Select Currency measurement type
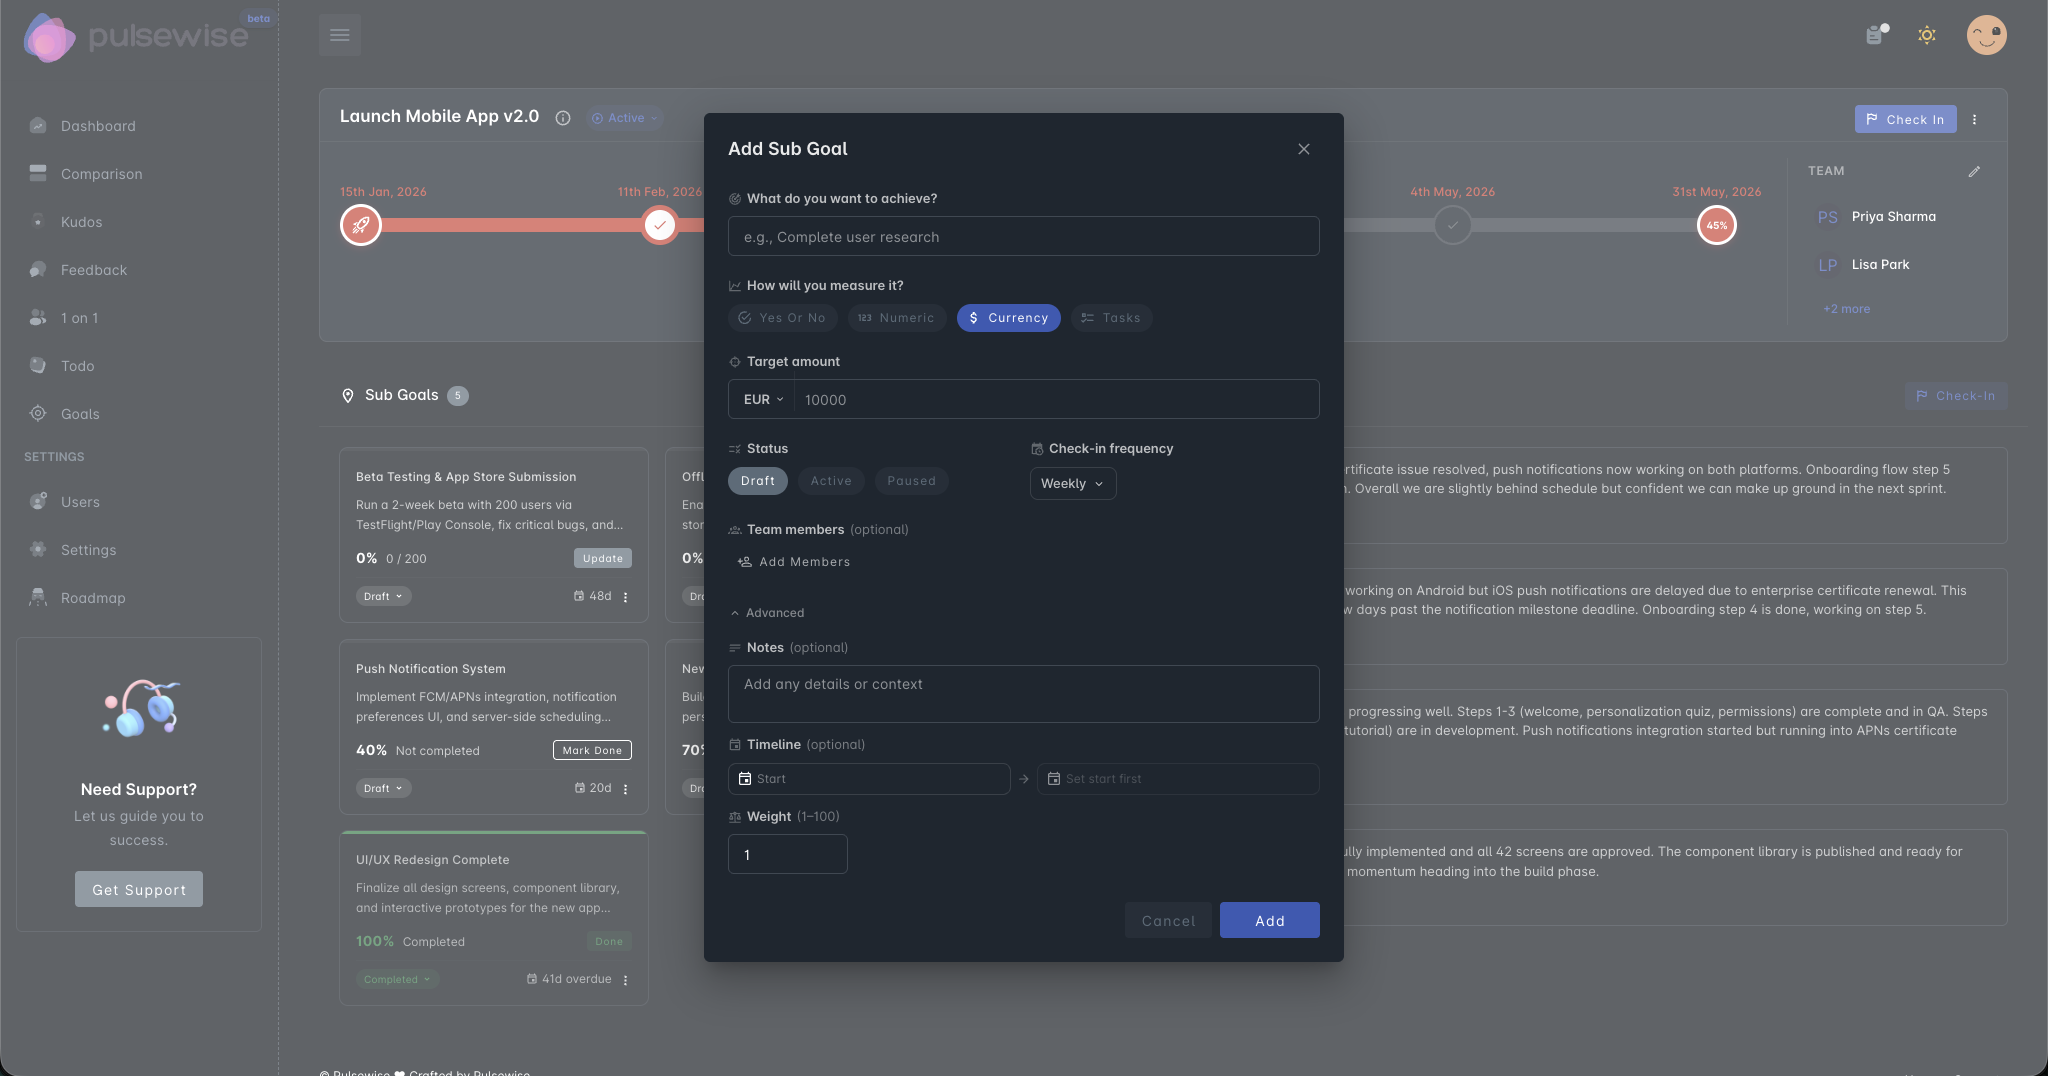Image resolution: width=2048 pixels, height=1076 pixels. tap(1008, 318)
